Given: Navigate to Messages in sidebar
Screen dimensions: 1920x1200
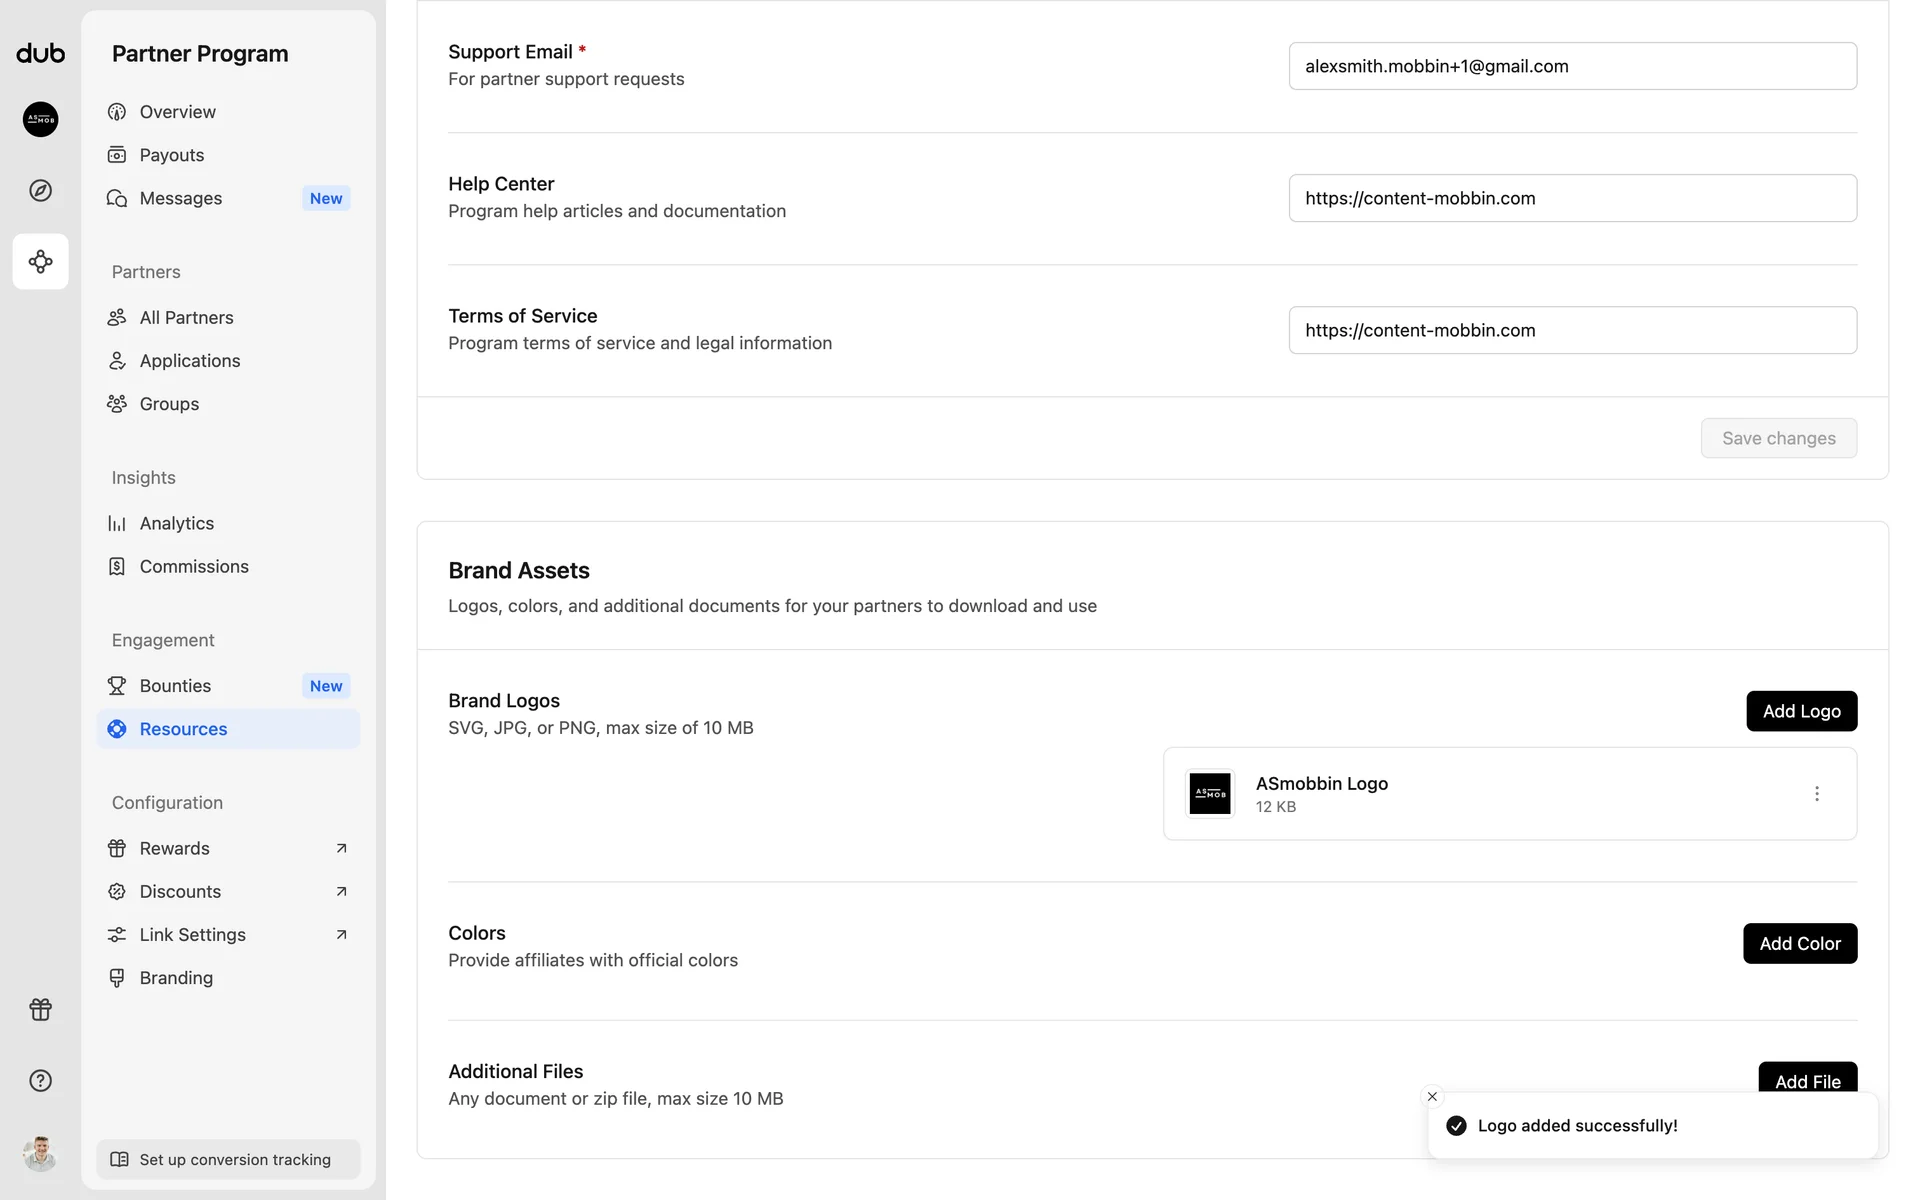Looking at the screenshot, I should coord(181,198).
